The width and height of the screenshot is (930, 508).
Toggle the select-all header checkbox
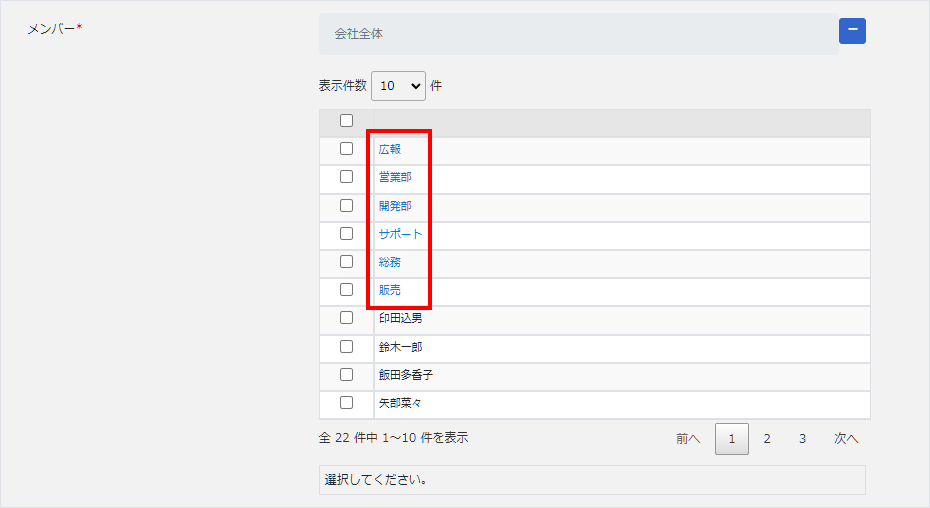click(x=346, y=121)
